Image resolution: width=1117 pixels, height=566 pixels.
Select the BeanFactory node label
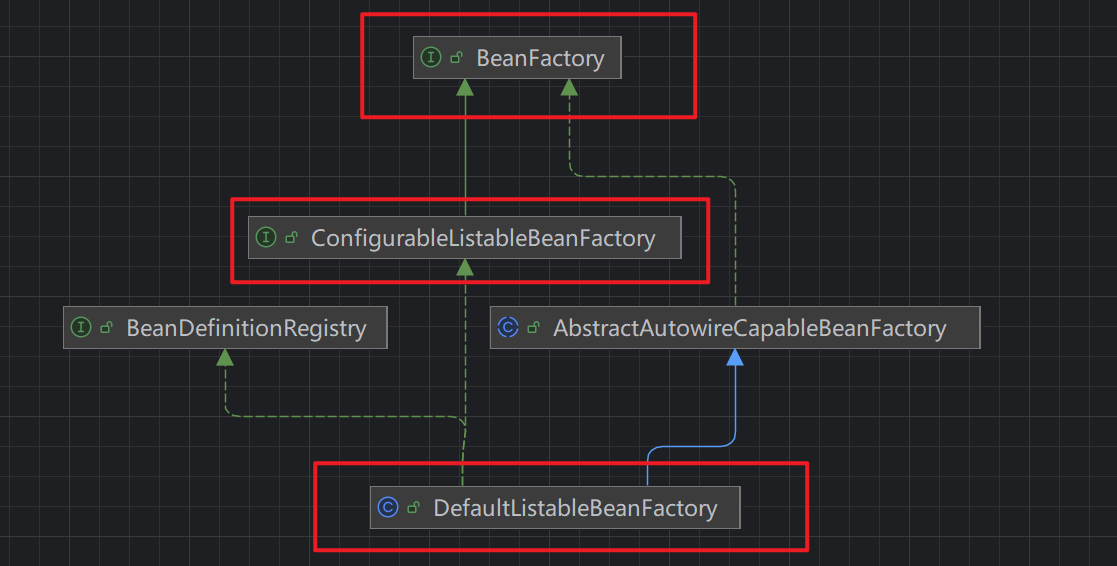540,58
